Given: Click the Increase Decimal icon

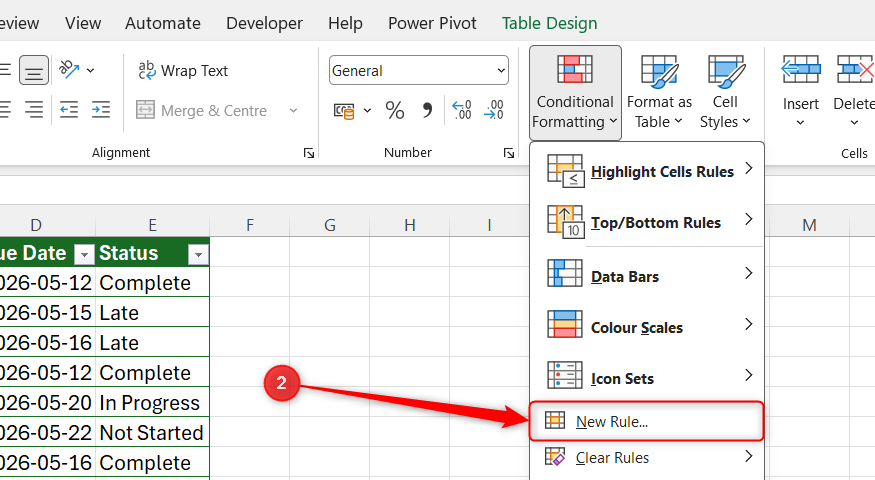Looking at the screenshot, I should 461,110.
